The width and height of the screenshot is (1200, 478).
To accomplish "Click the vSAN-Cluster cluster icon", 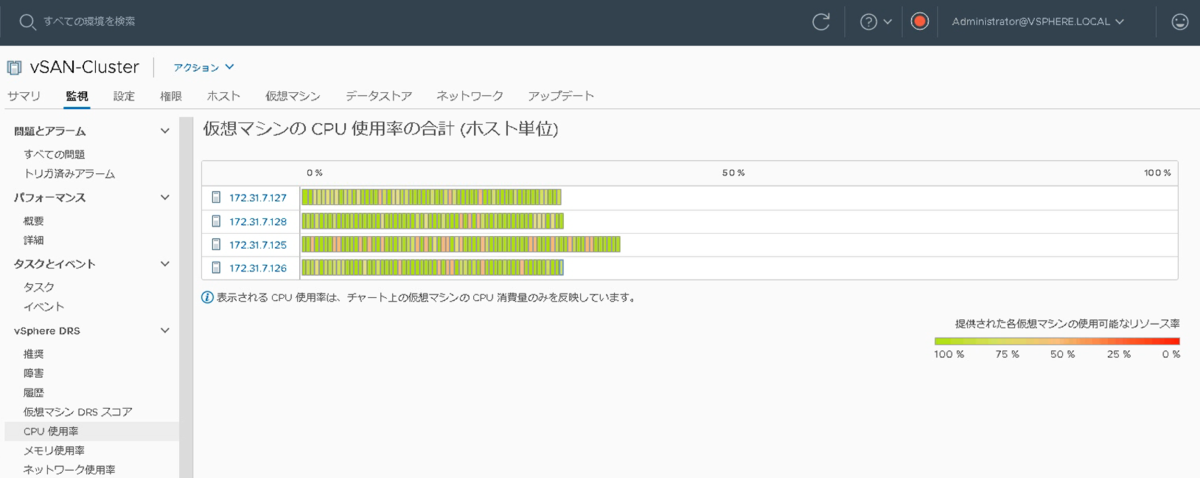I will [14, 68].
